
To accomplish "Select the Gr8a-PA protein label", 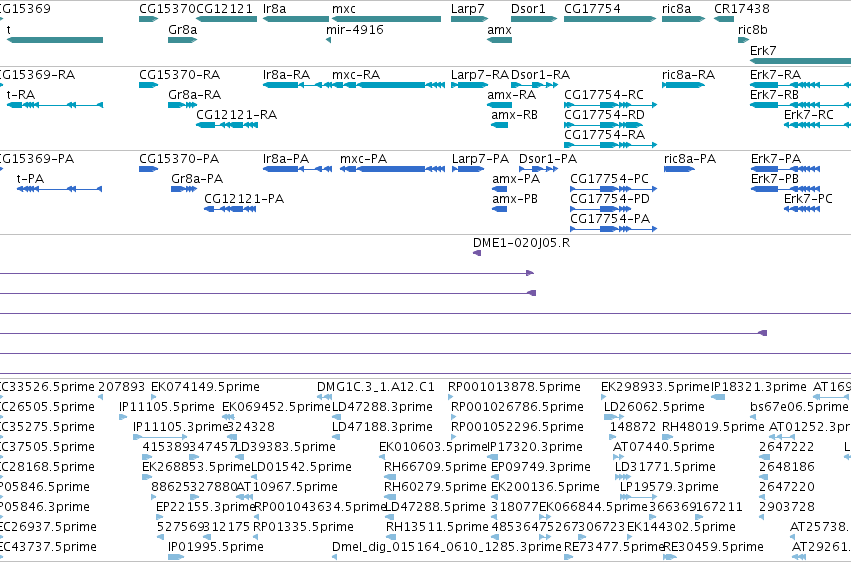I will click(x=197, y=179).
